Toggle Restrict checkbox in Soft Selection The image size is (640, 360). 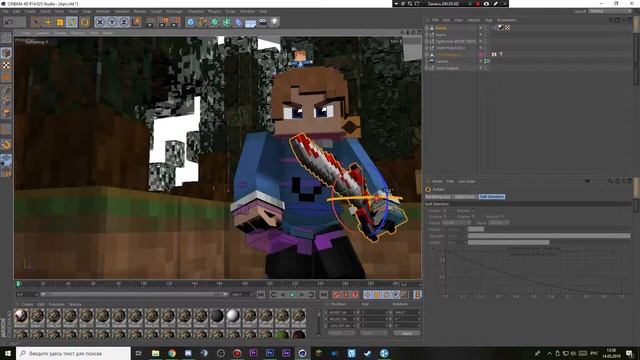502,216
